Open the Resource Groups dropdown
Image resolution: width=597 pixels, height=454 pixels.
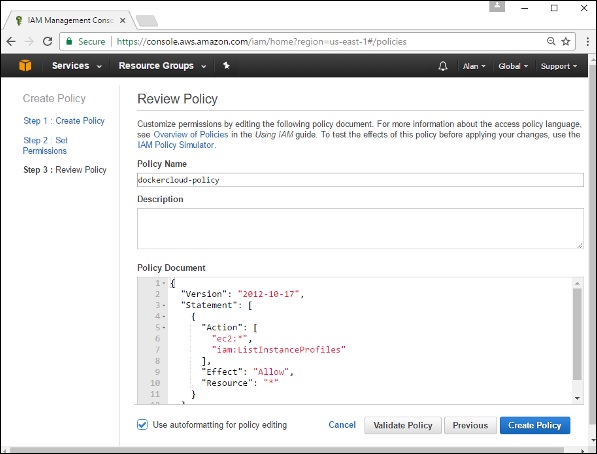[162, 66]
